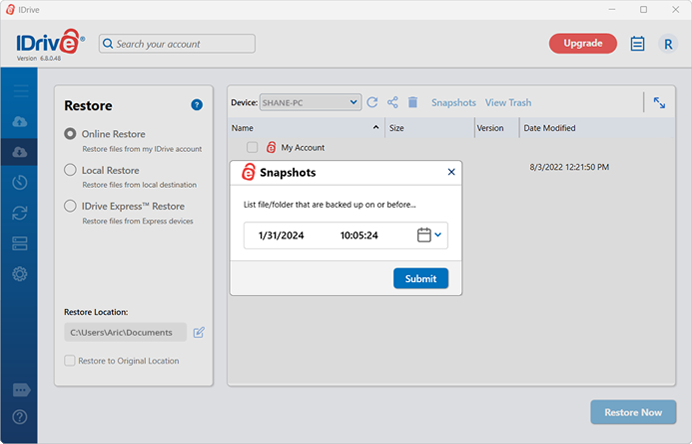Click the edit Restore Location pencil icon
This screenshot has height=444, width=692.
(x=198, y=332)
